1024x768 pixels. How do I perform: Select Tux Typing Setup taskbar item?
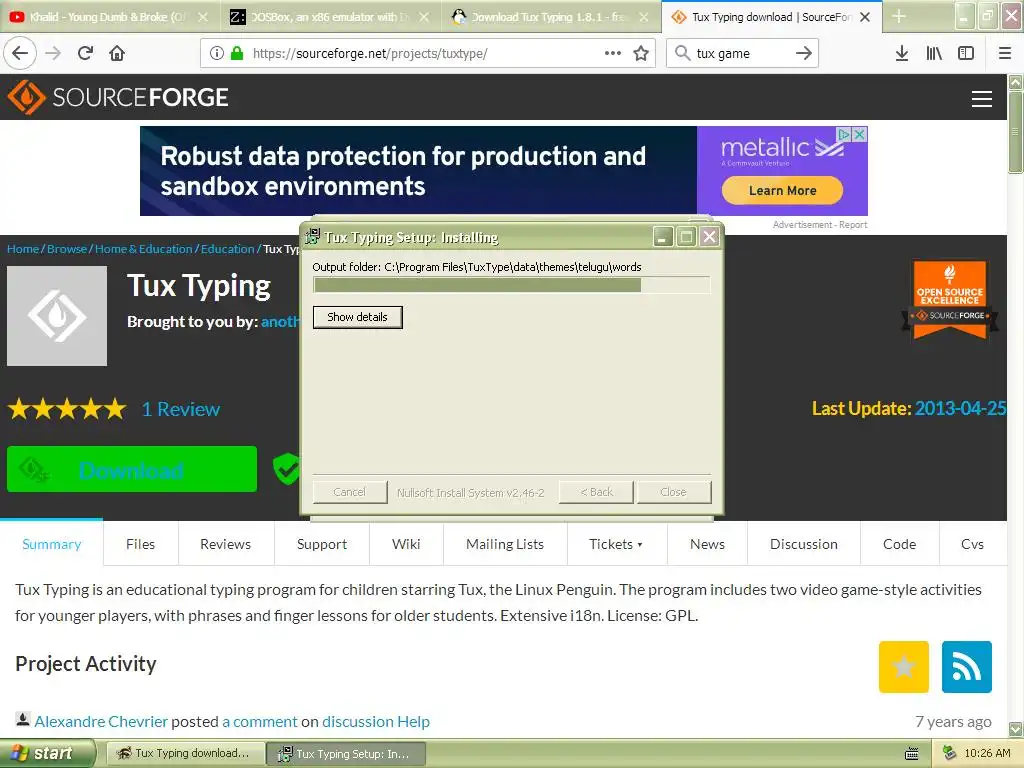tap(347, 754)
